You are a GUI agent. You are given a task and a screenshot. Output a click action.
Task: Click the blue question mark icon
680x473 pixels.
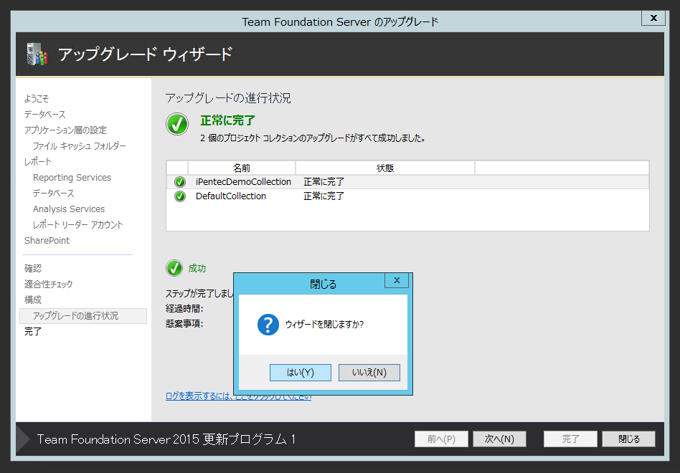pos(268,324)
